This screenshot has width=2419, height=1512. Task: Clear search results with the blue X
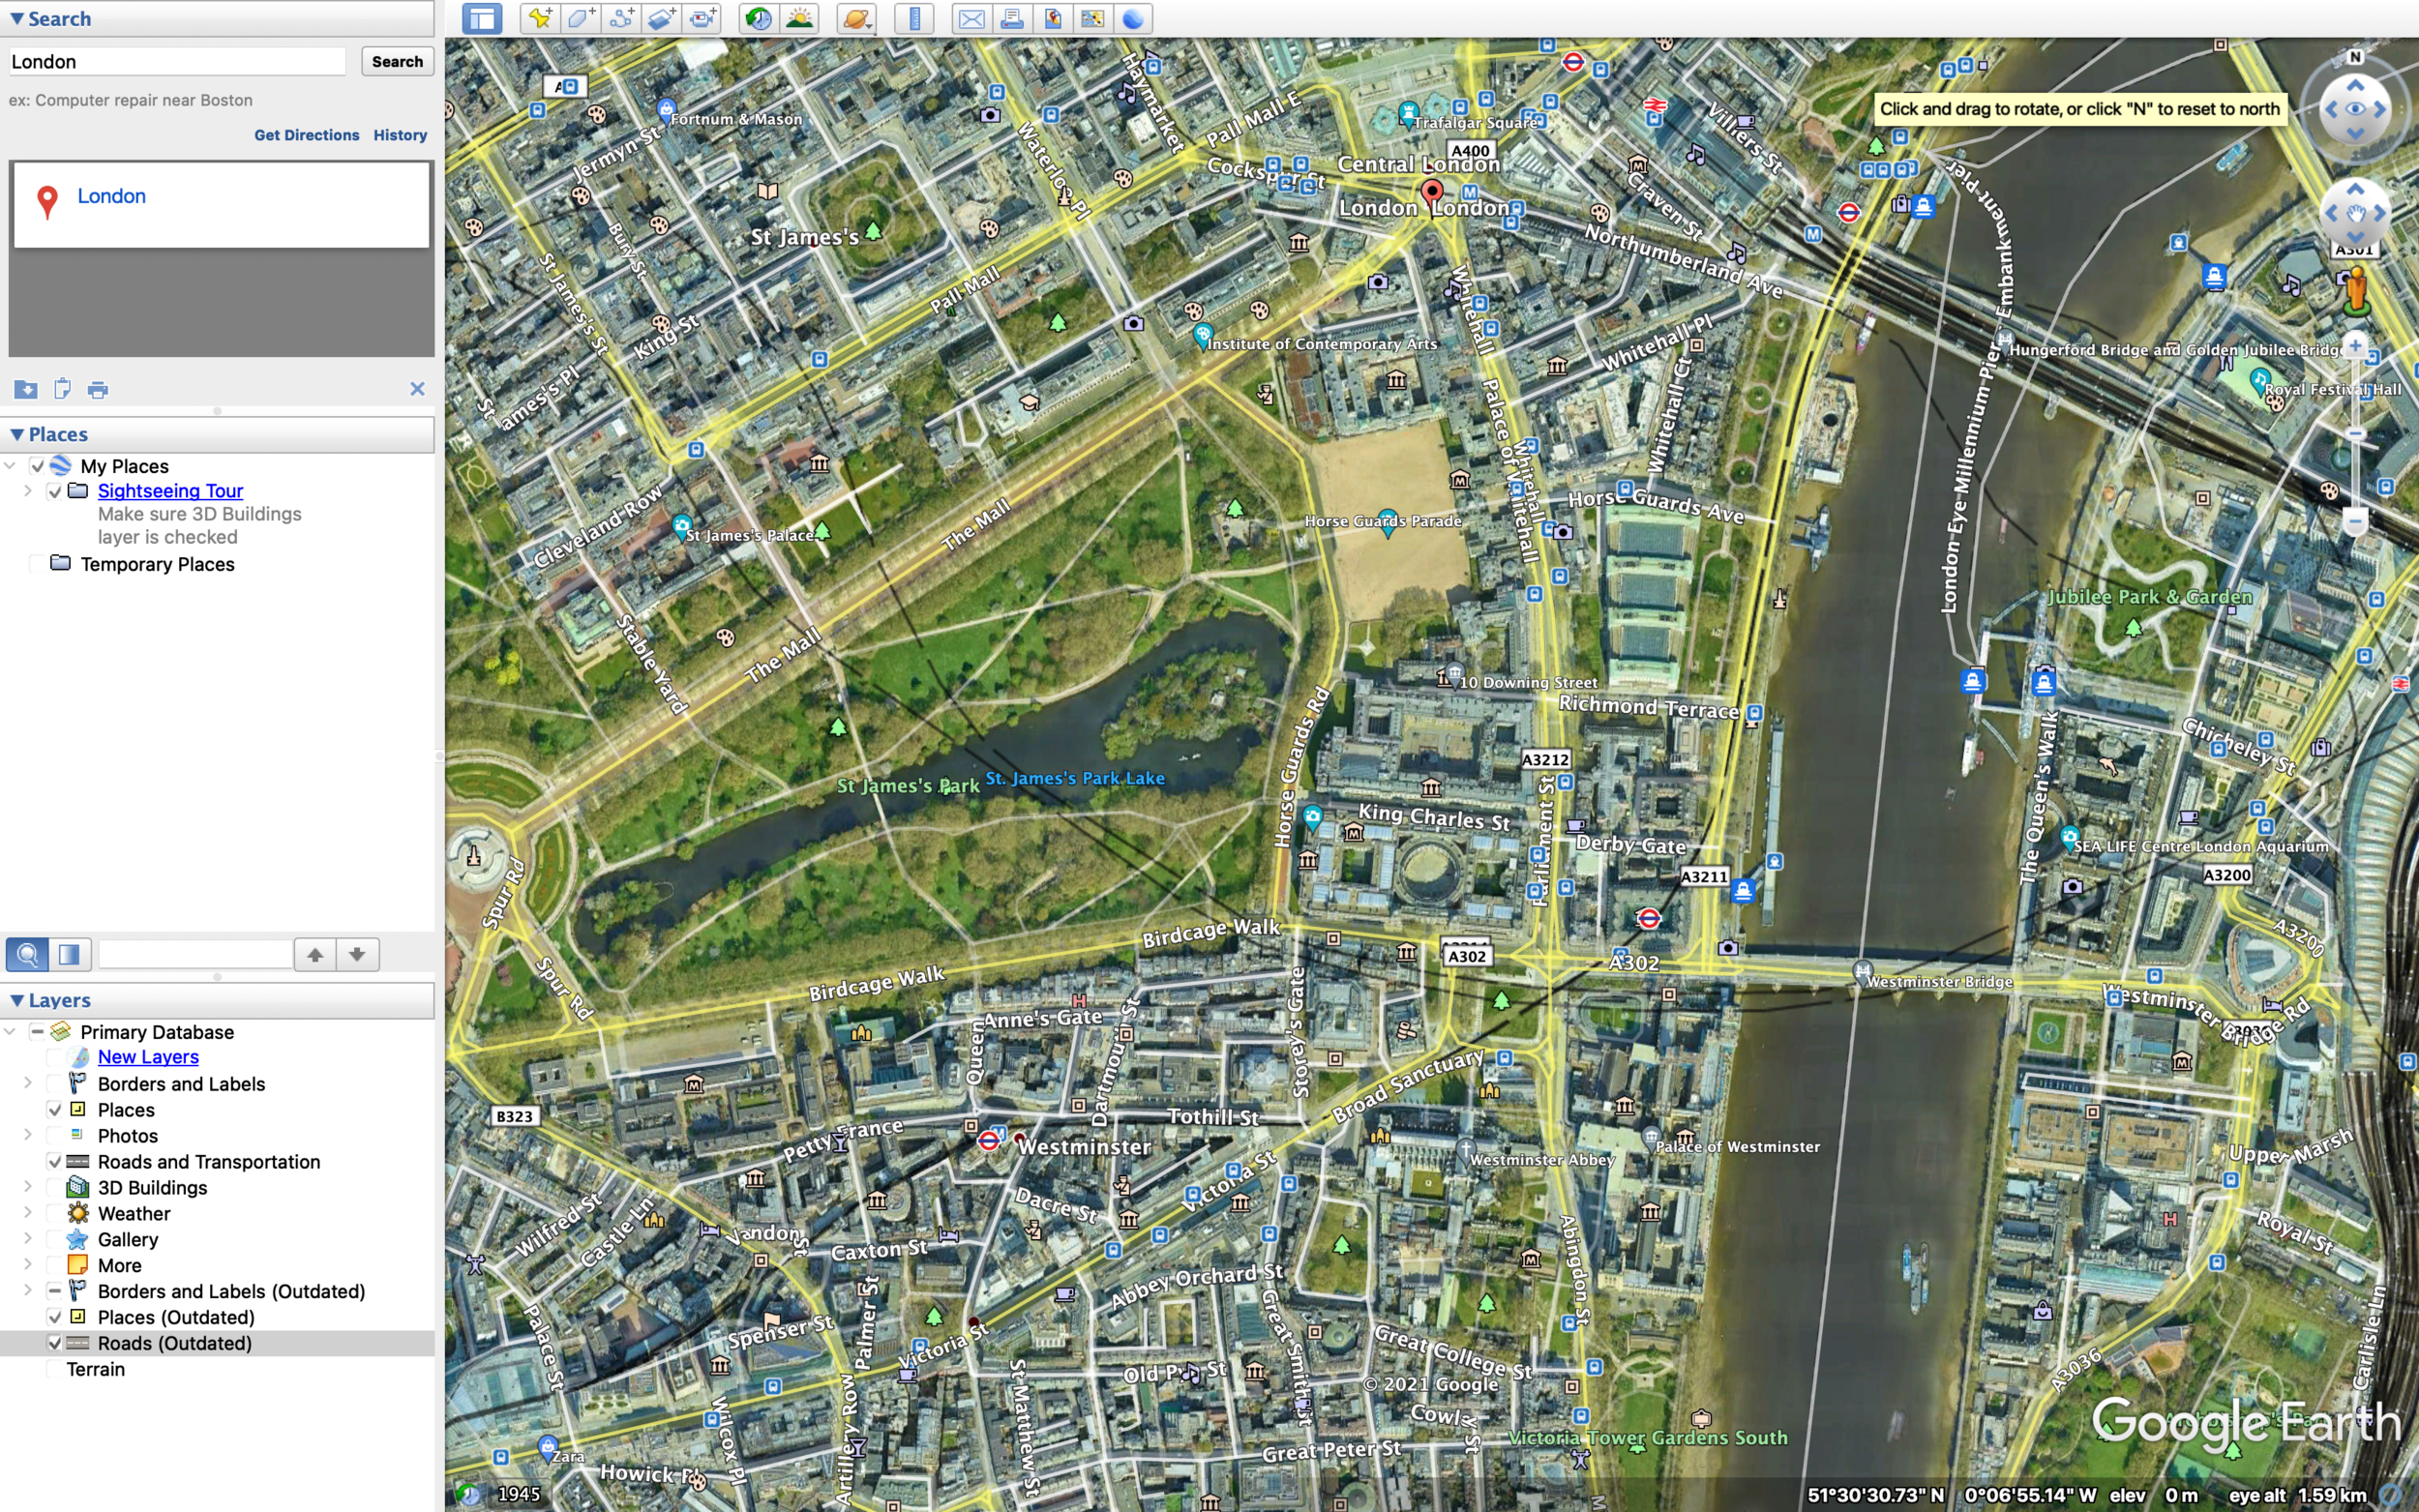click(418, 388)
